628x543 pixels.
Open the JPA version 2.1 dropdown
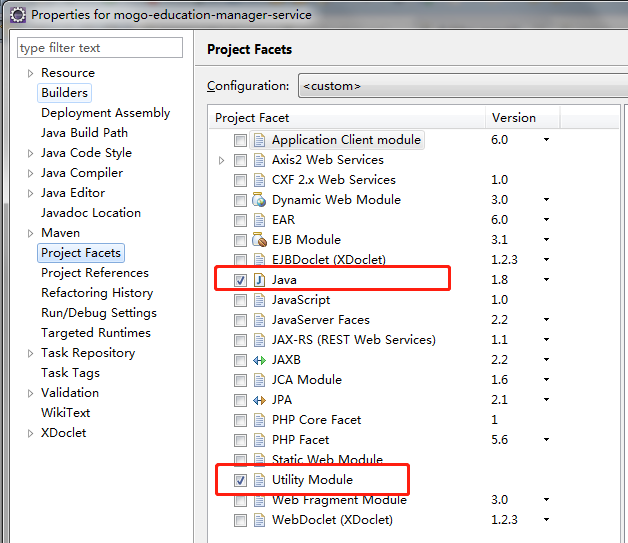pos(546,400)
